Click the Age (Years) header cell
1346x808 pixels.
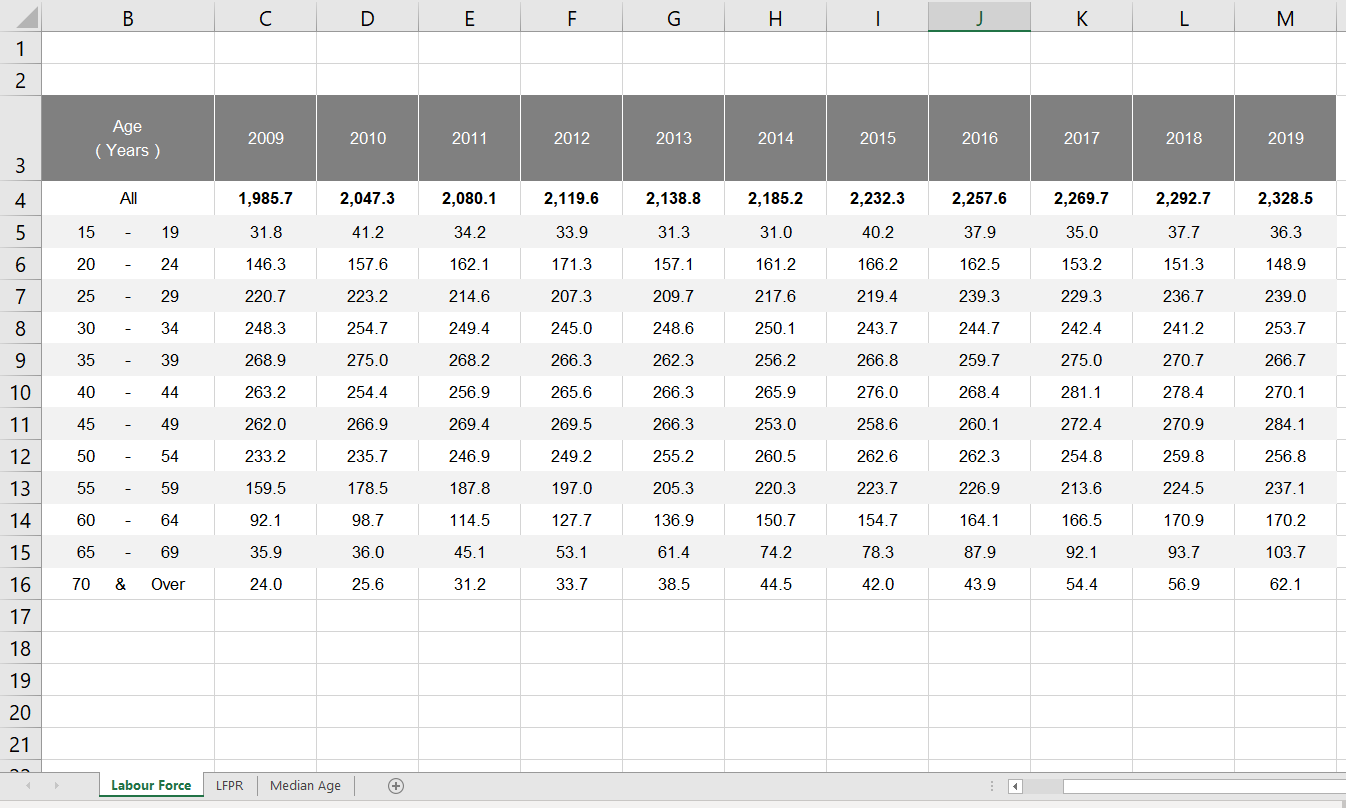point(128,138)
